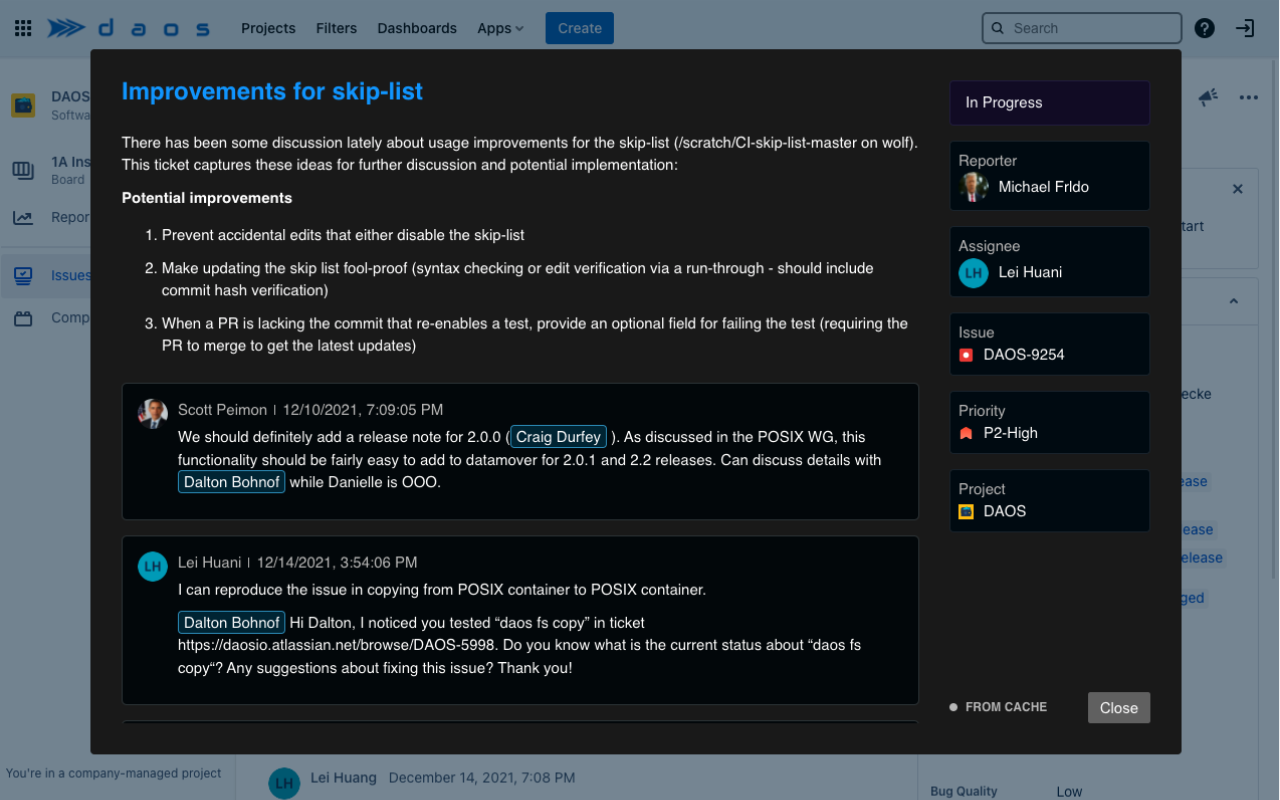Click the Lei Huani assignee name
1280x800 pixels.
point(1030,273)
